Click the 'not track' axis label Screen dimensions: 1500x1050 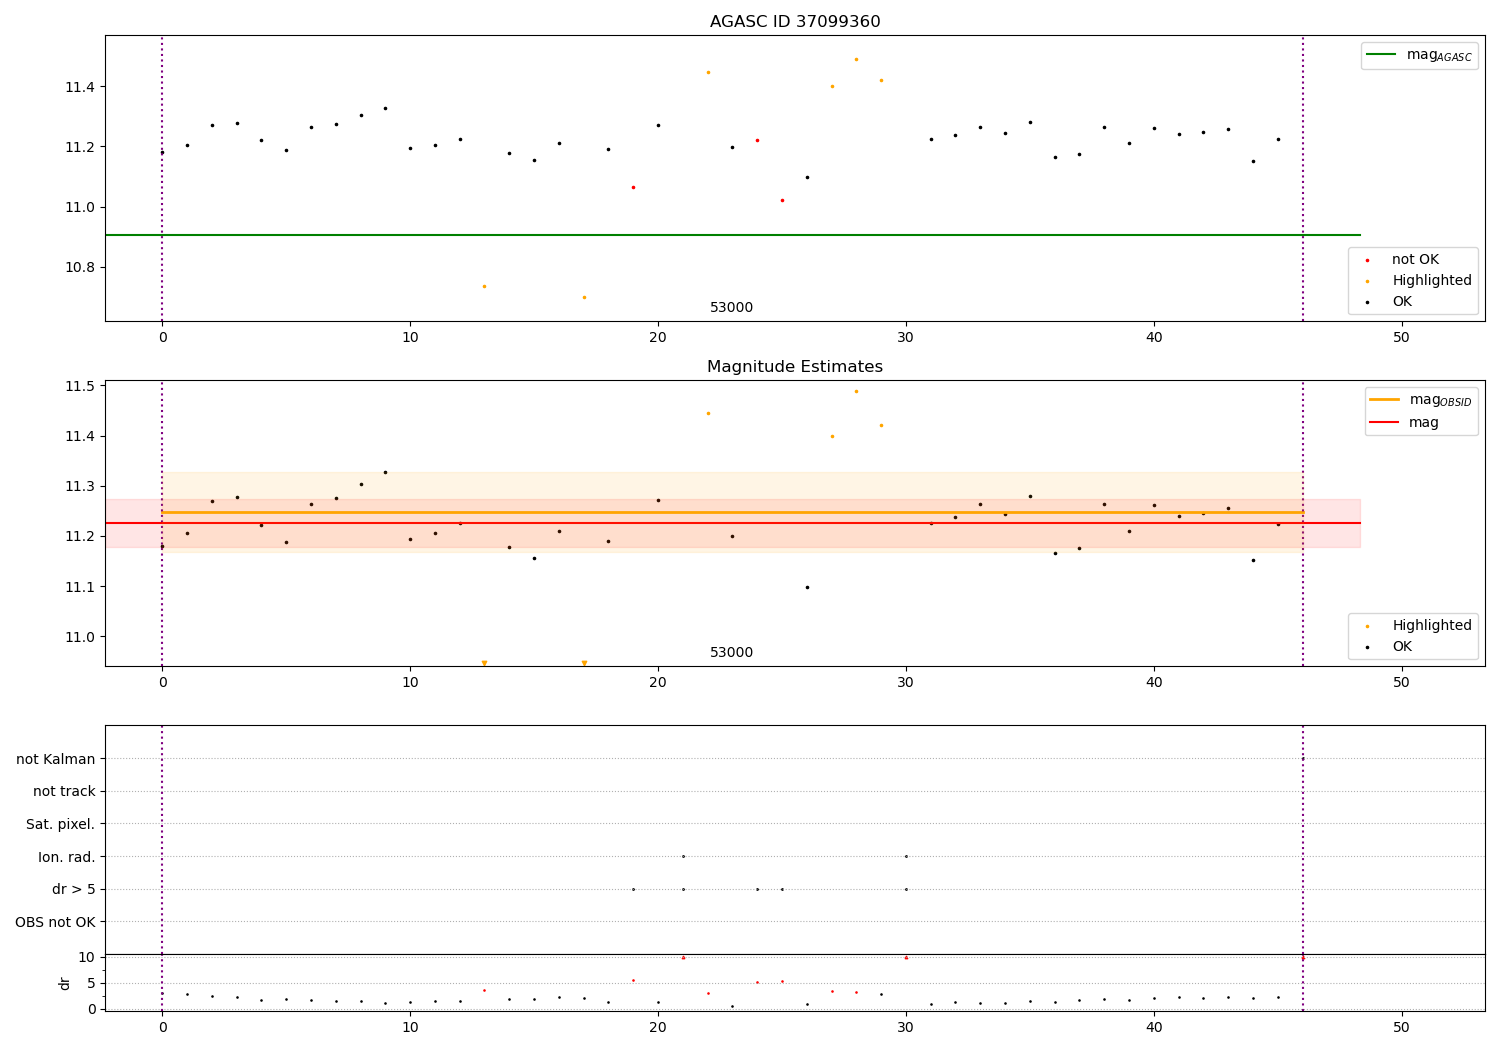[x=64, y=791]
